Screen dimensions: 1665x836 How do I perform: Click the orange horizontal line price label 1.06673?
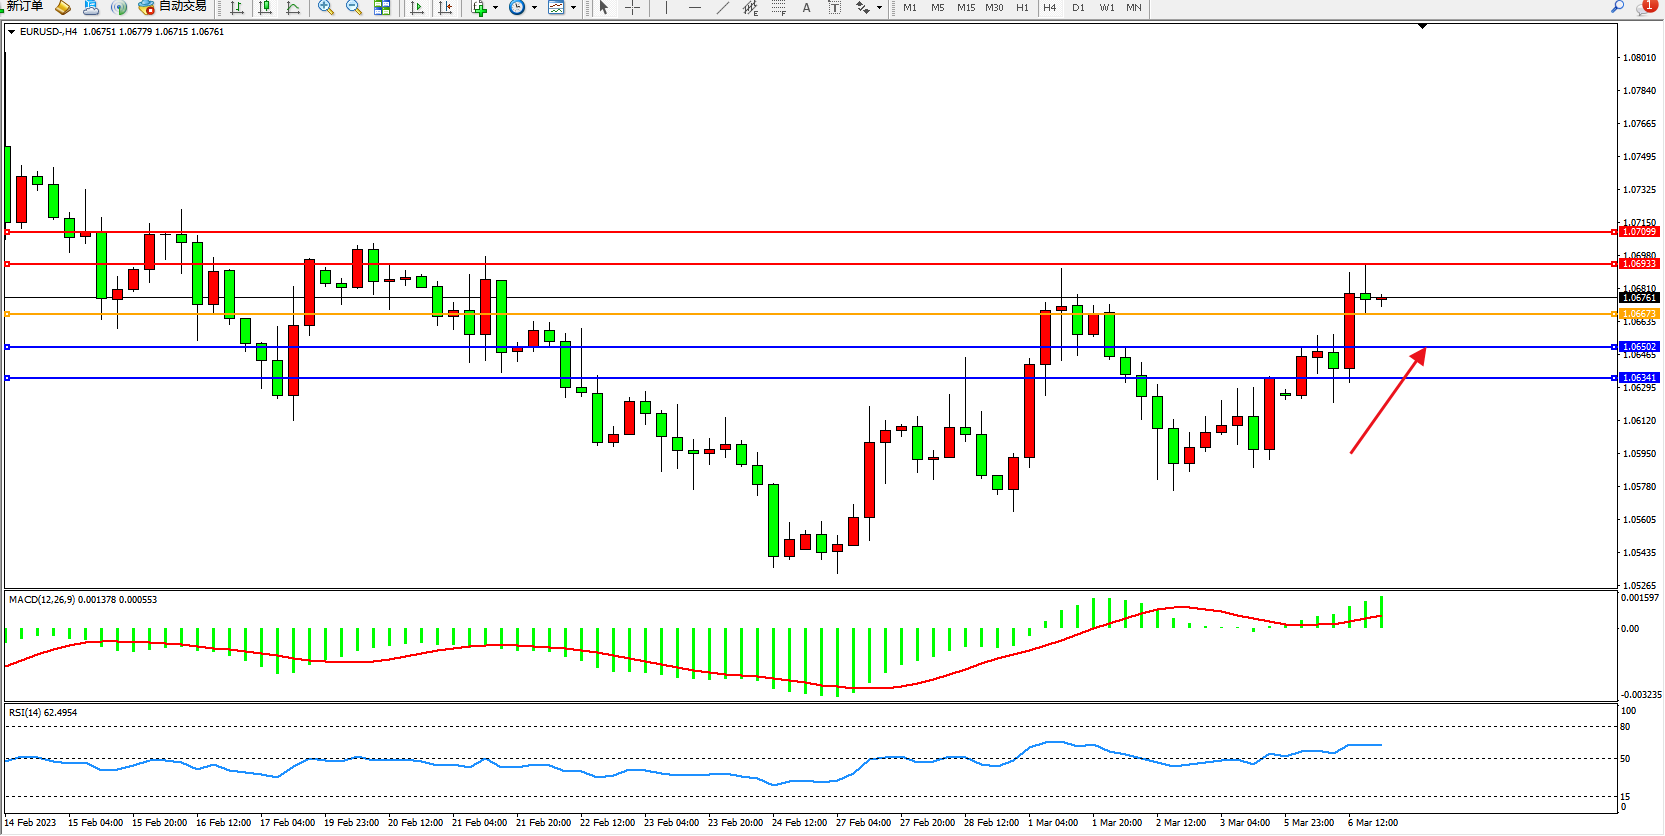coord(1638,314)
